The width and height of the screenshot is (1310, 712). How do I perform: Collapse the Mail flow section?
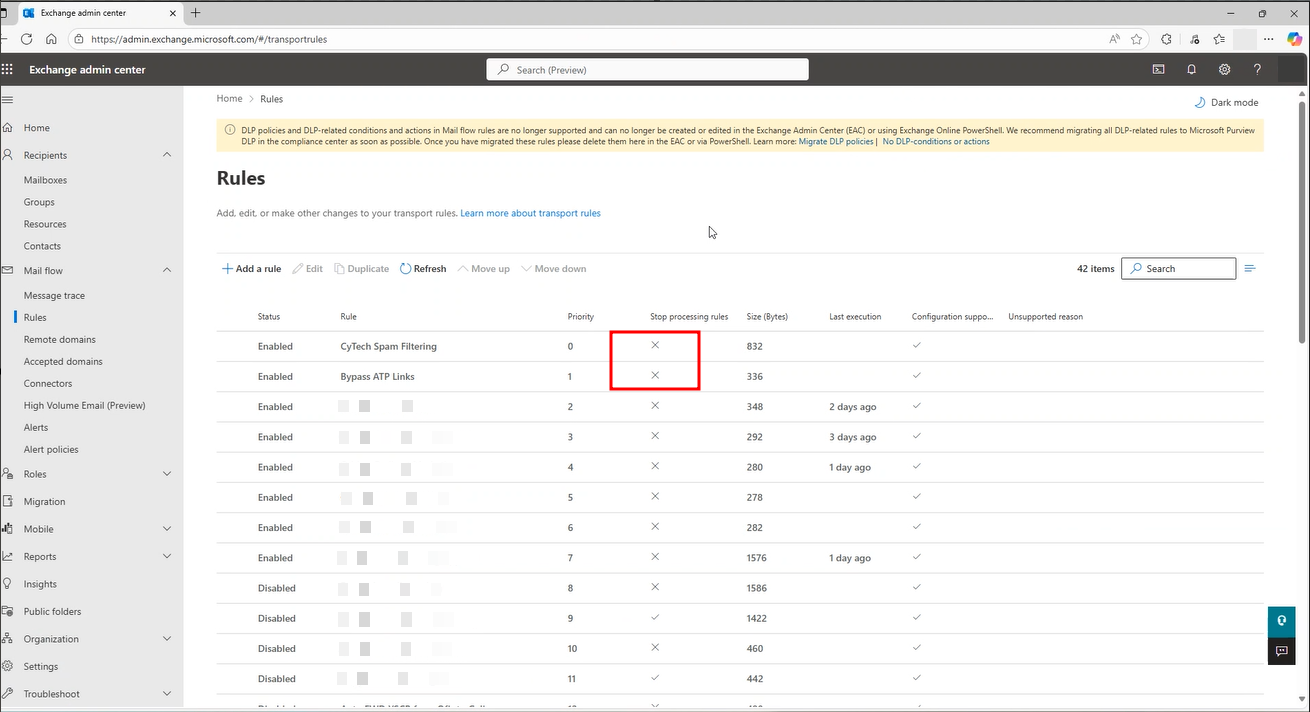(166, 270)
